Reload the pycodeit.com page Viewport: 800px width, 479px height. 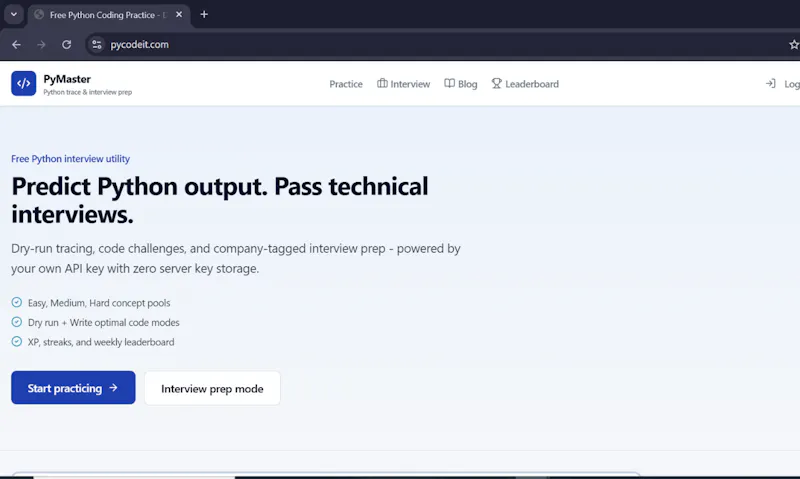tap(66, 45)
